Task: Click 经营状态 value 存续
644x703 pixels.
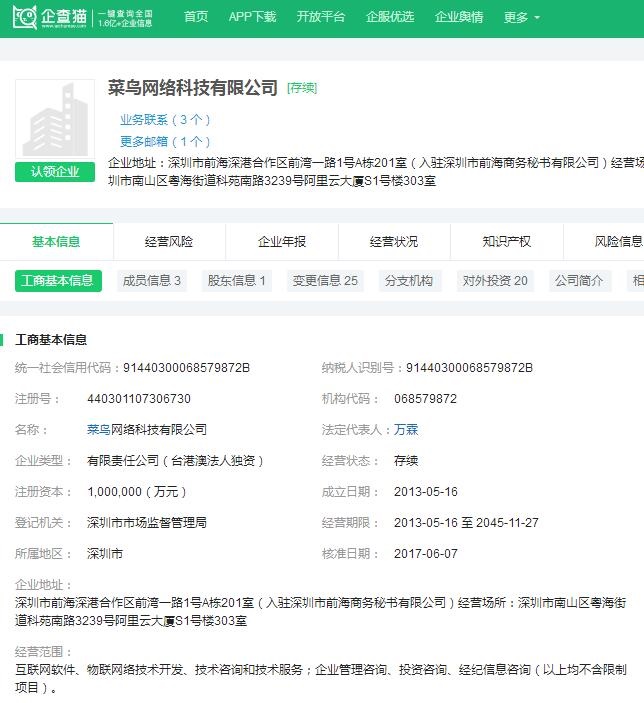Action: (x=406, y=460)
